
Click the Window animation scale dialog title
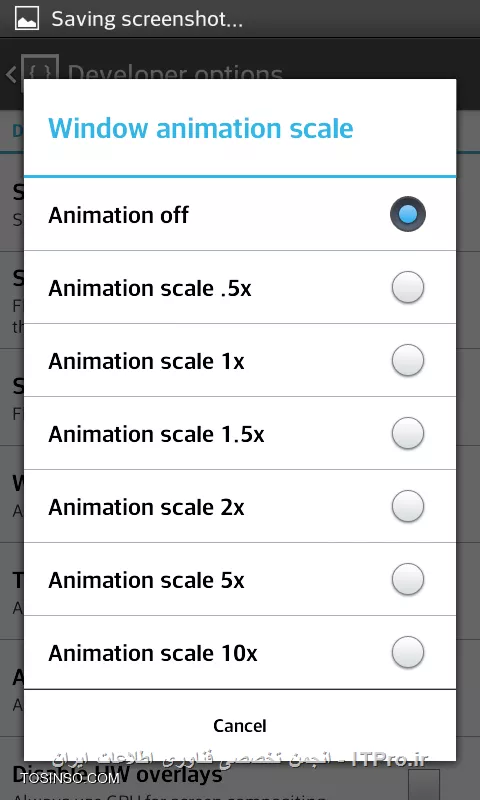pos(200,128)
